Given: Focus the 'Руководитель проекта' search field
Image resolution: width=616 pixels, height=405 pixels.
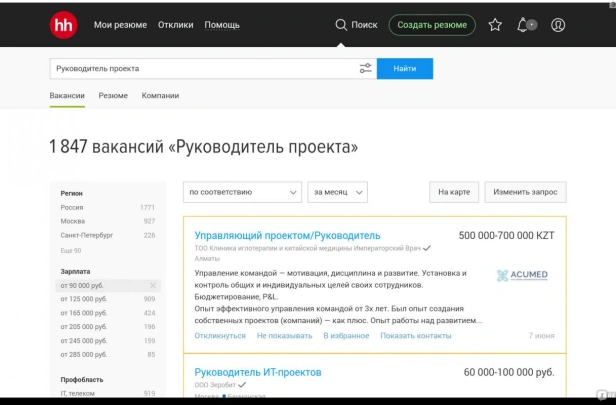Looking at the screenshot, I should click(204, 68).
